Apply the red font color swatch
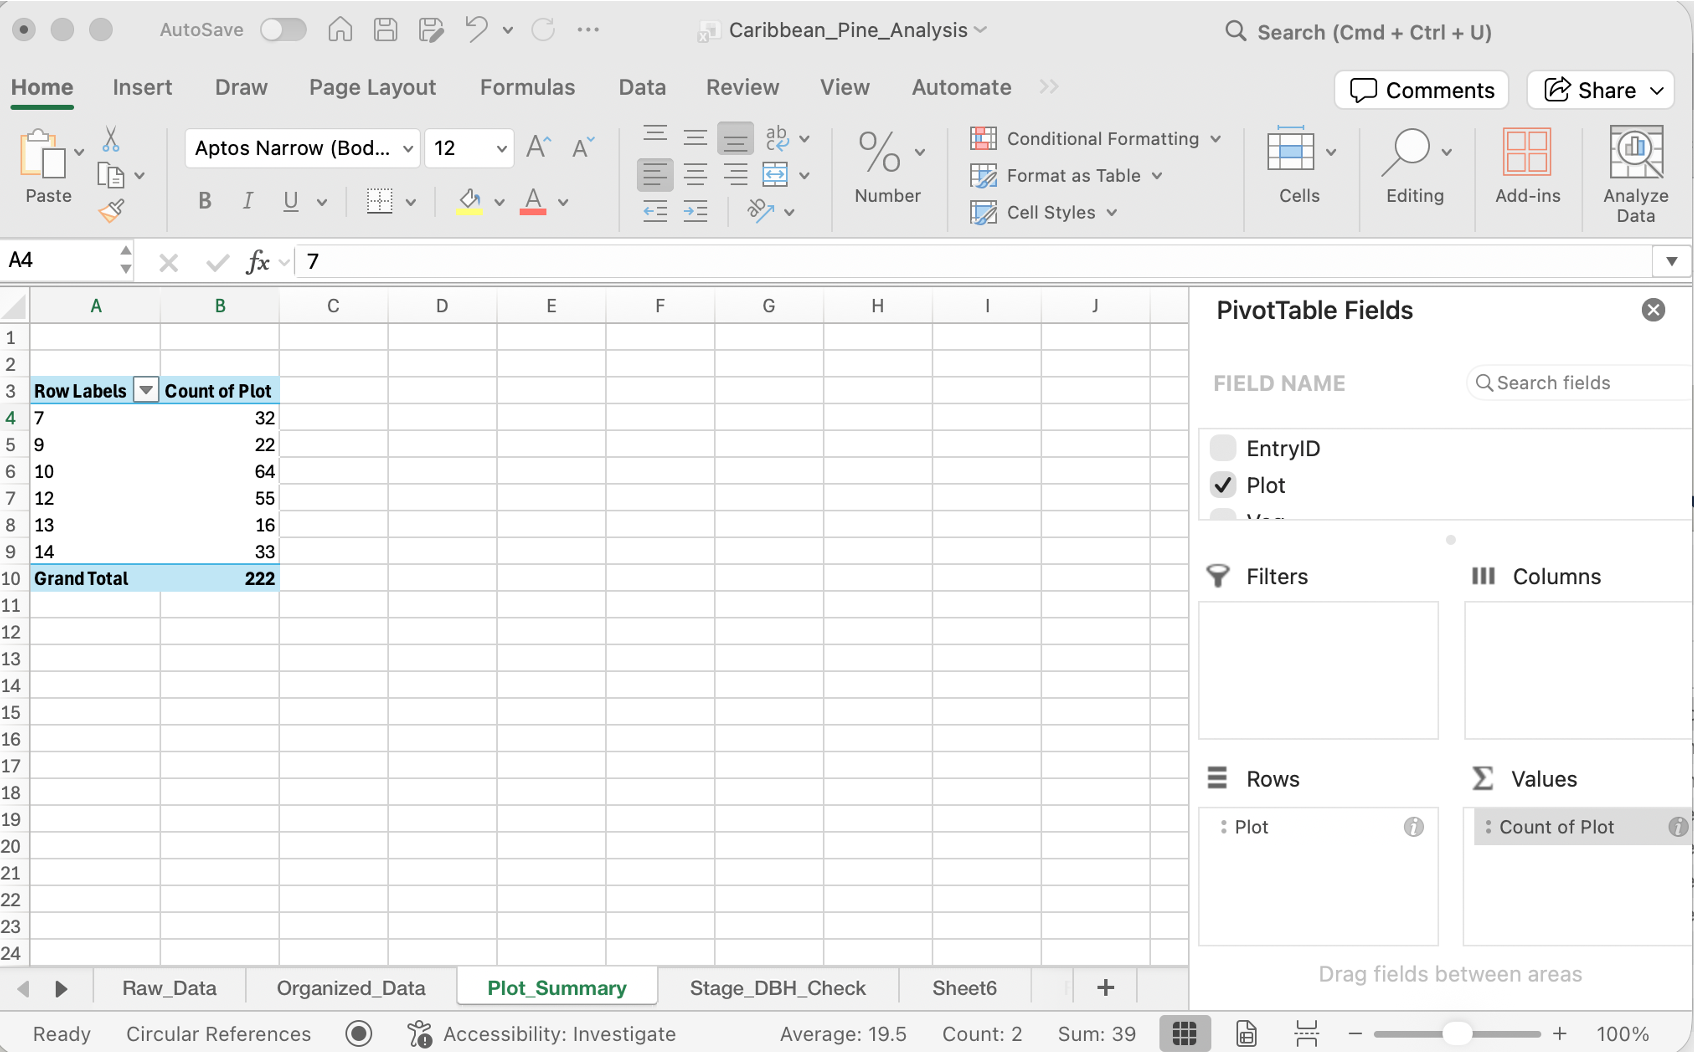This screenshot has height=1052, width=1694. click(x=533, y=202)
